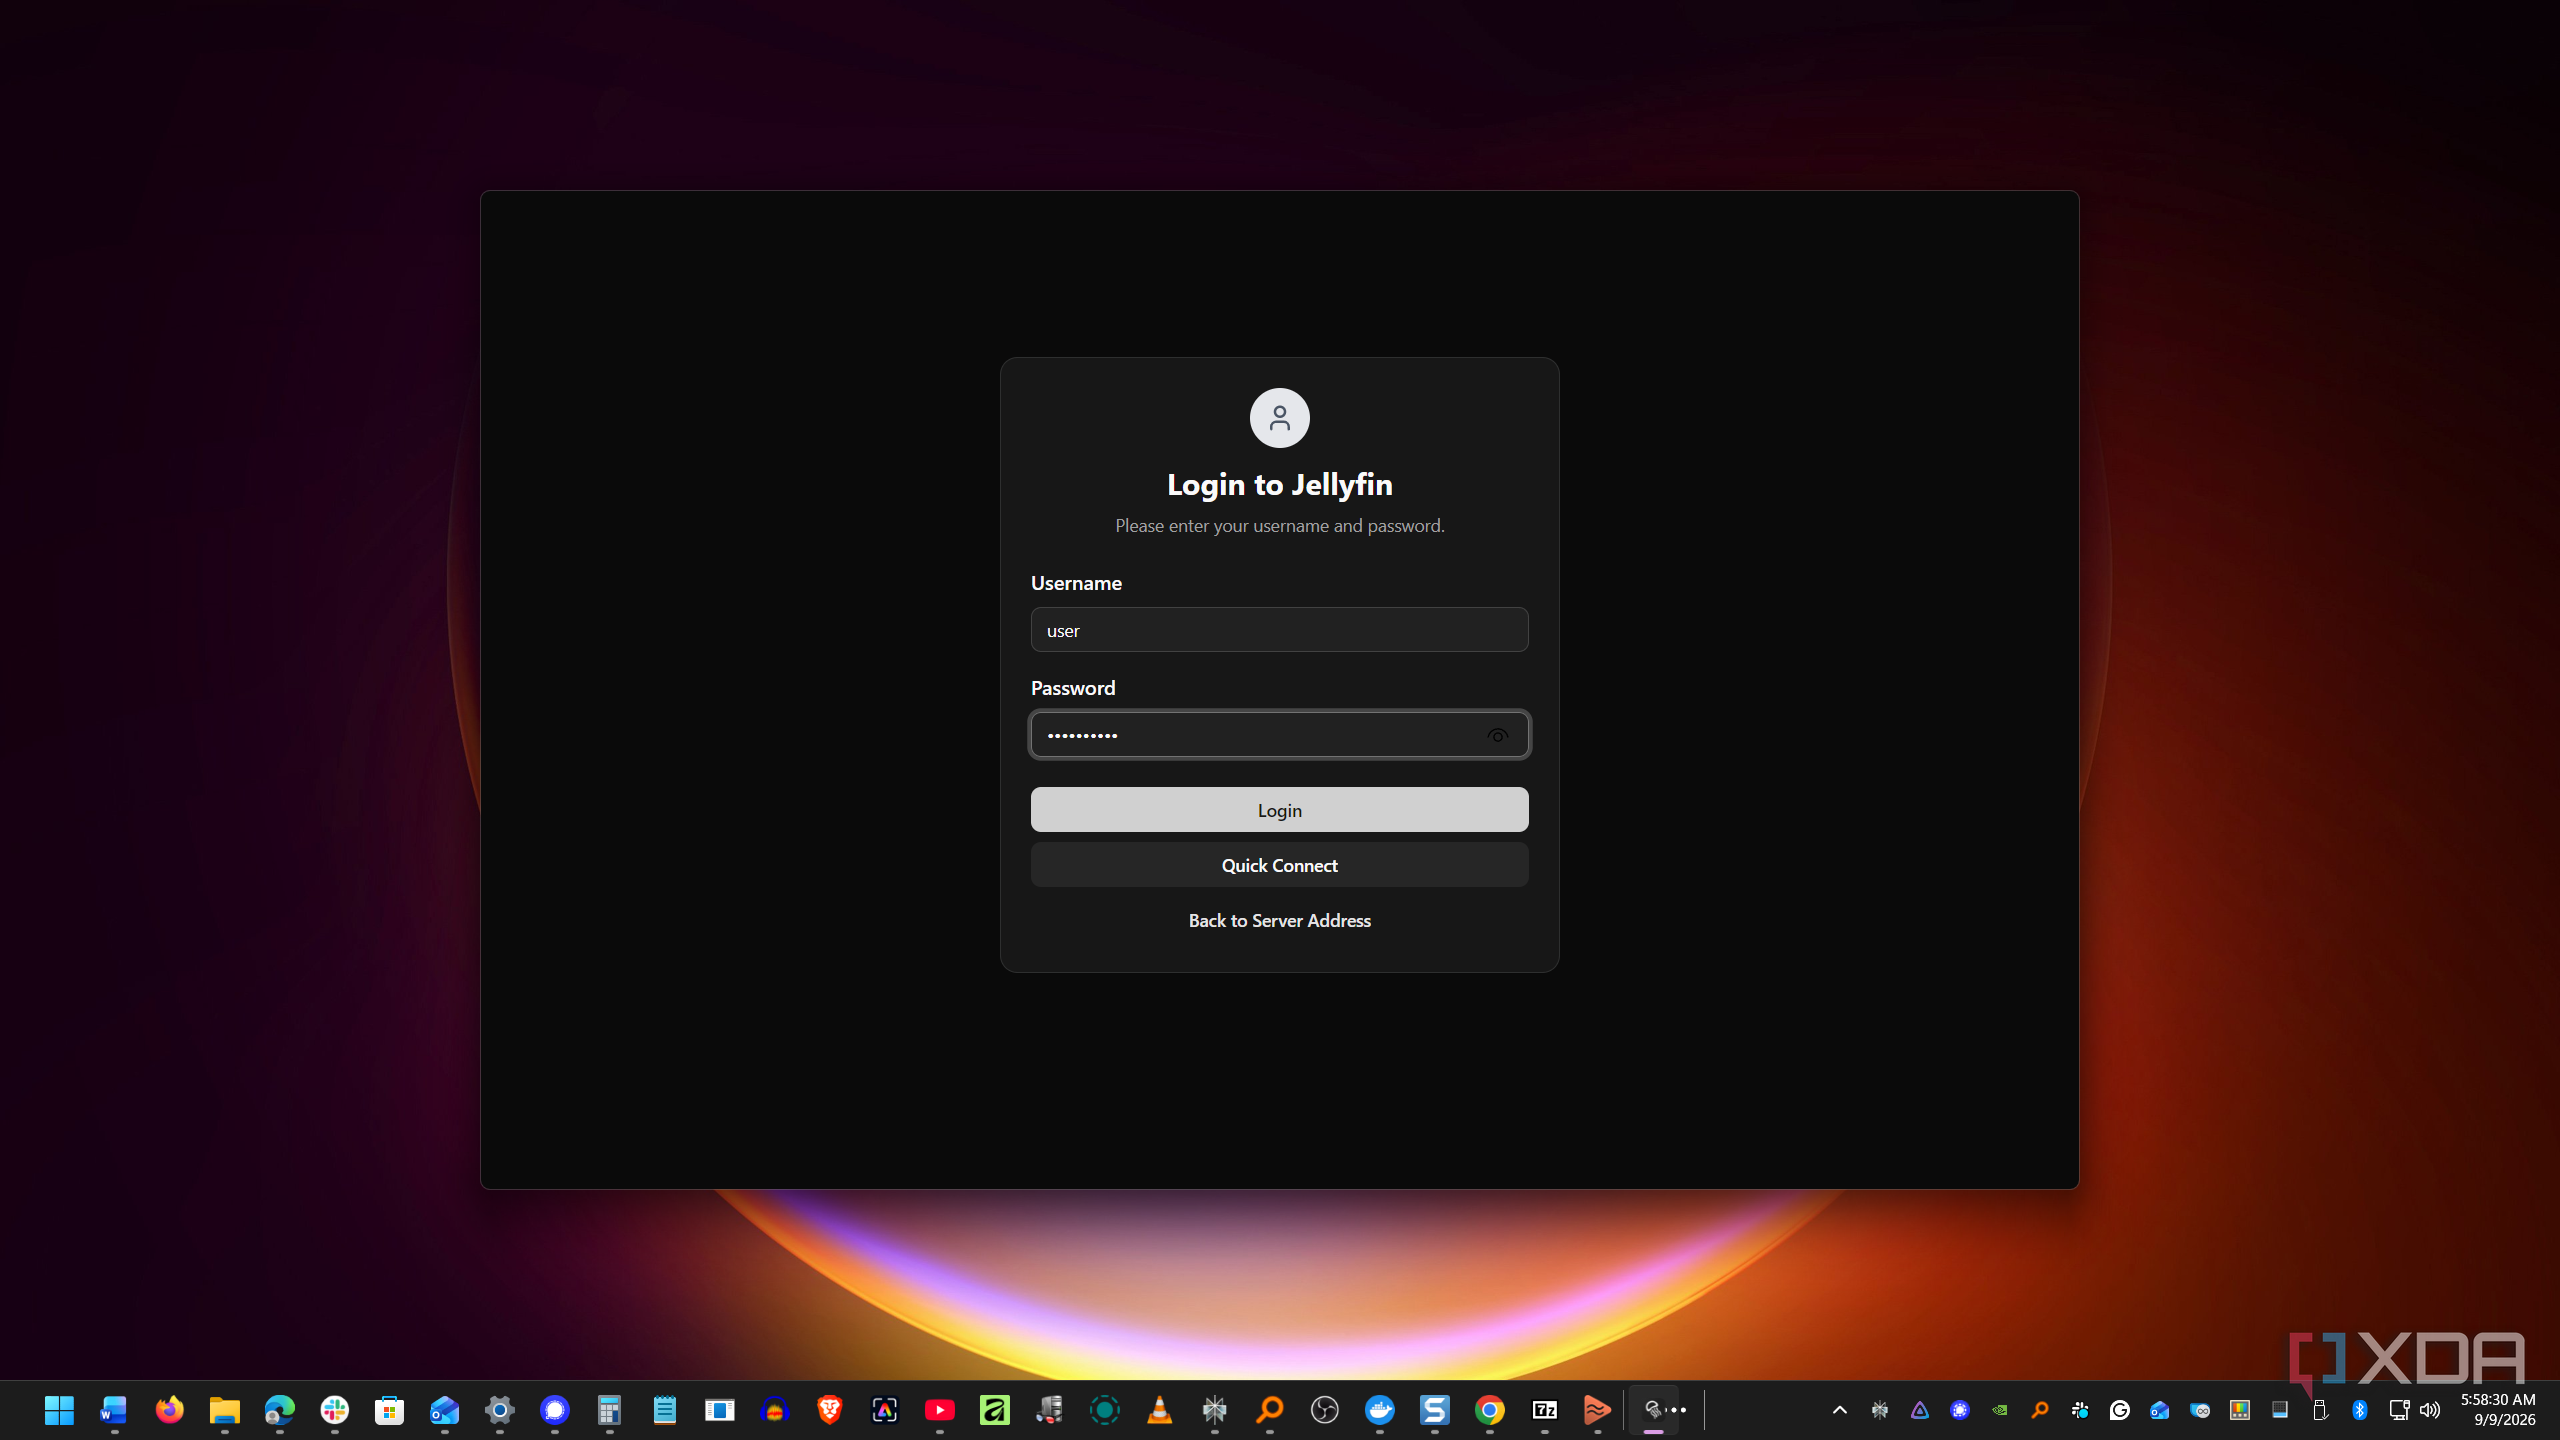
Task: Open Bluetooth tray icon
Action: tap(2360, 1410)
